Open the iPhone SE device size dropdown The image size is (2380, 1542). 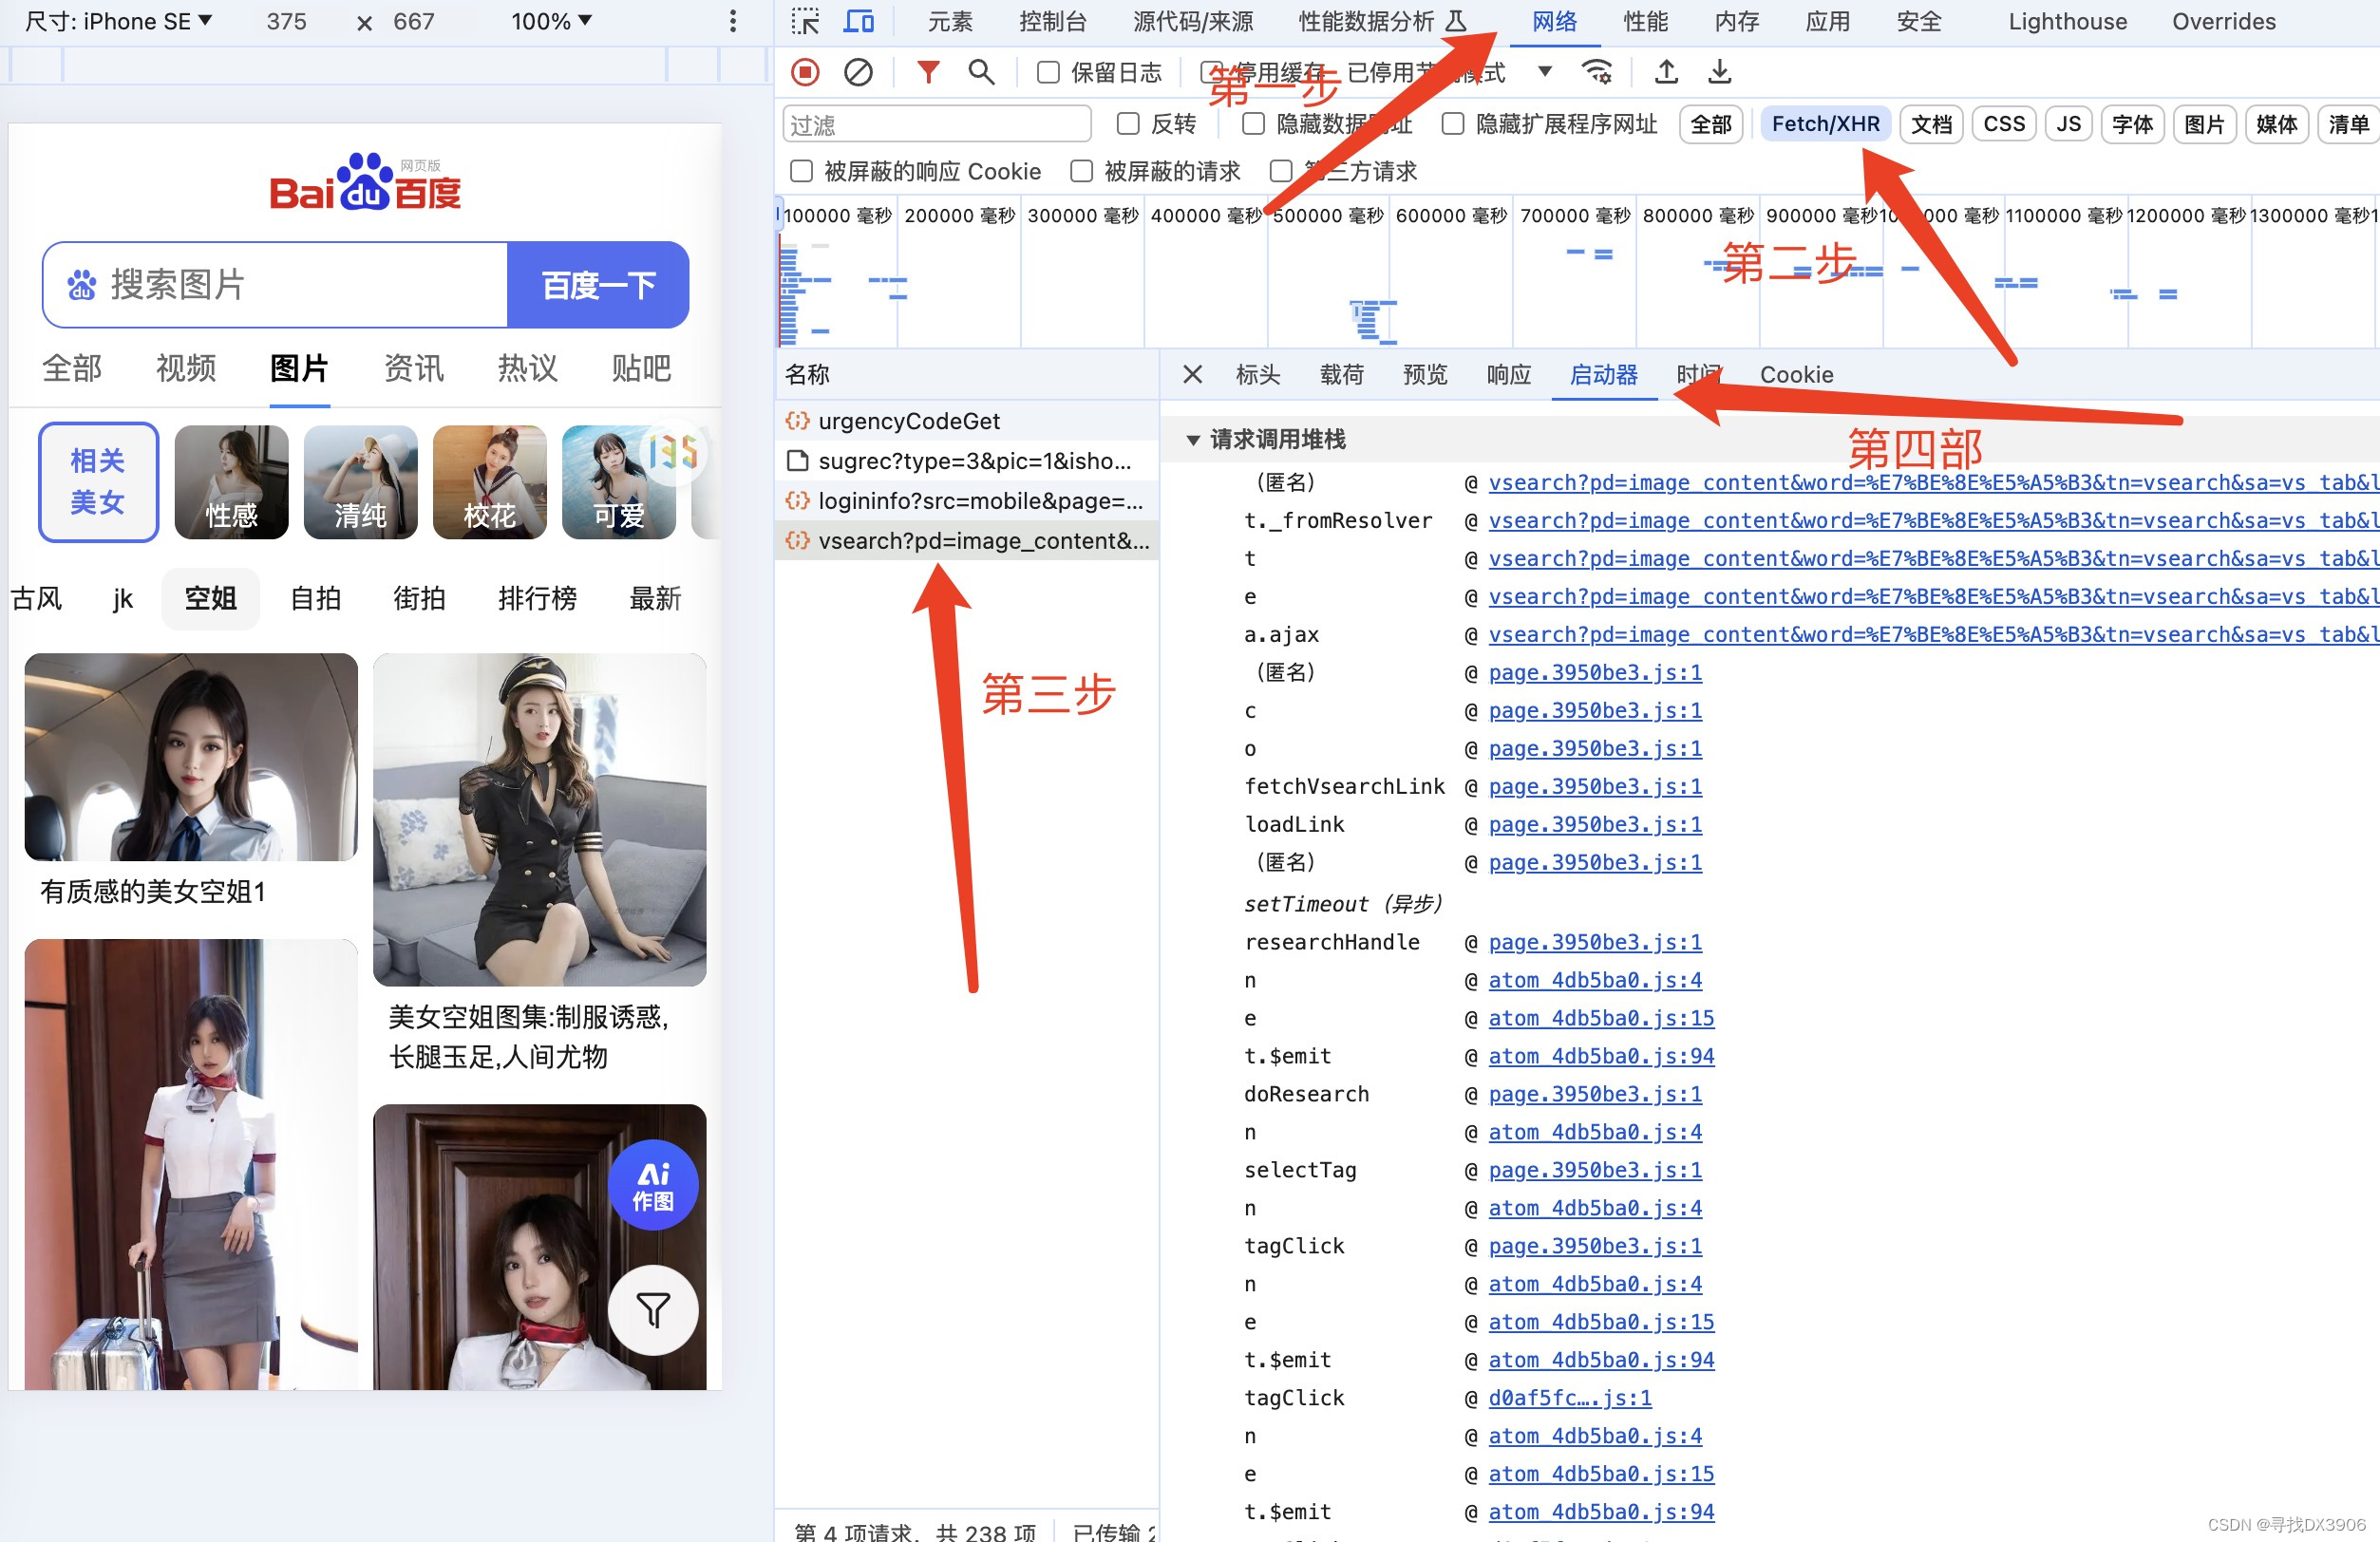[x=118, y=21]
